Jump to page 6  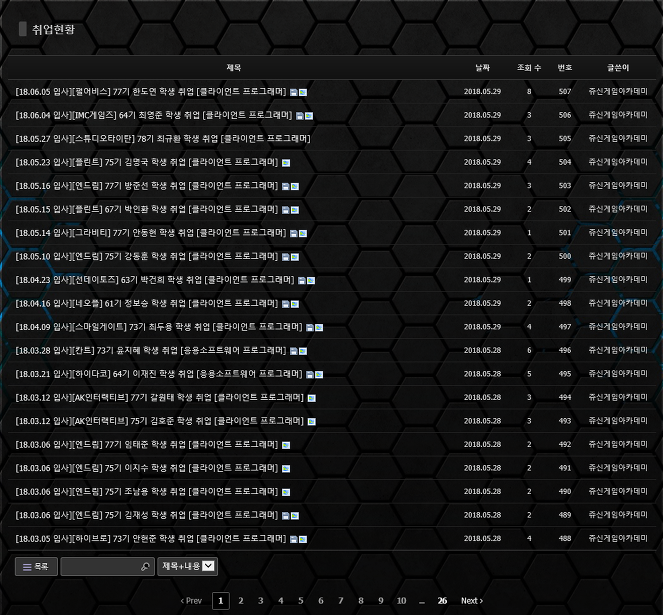[x=321, y=601]
